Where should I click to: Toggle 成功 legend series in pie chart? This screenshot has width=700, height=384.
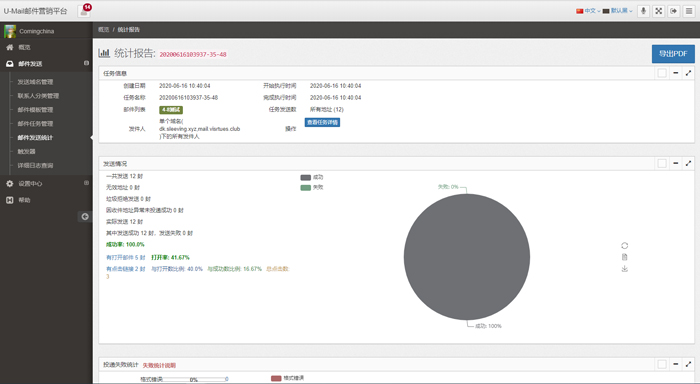click(x=312, y=177)
